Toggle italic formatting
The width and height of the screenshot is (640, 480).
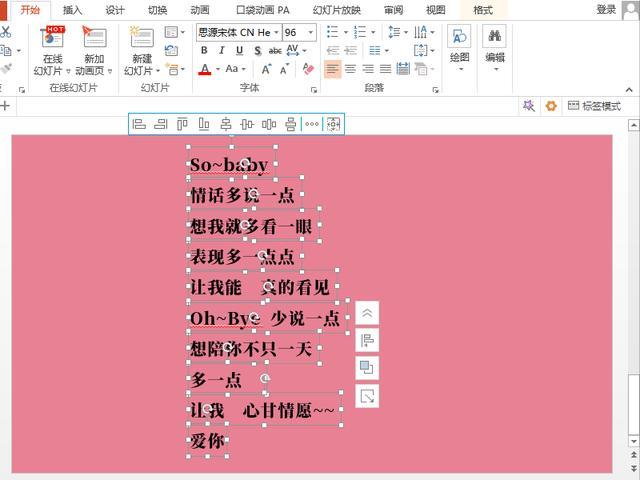(x=221, y=51)
